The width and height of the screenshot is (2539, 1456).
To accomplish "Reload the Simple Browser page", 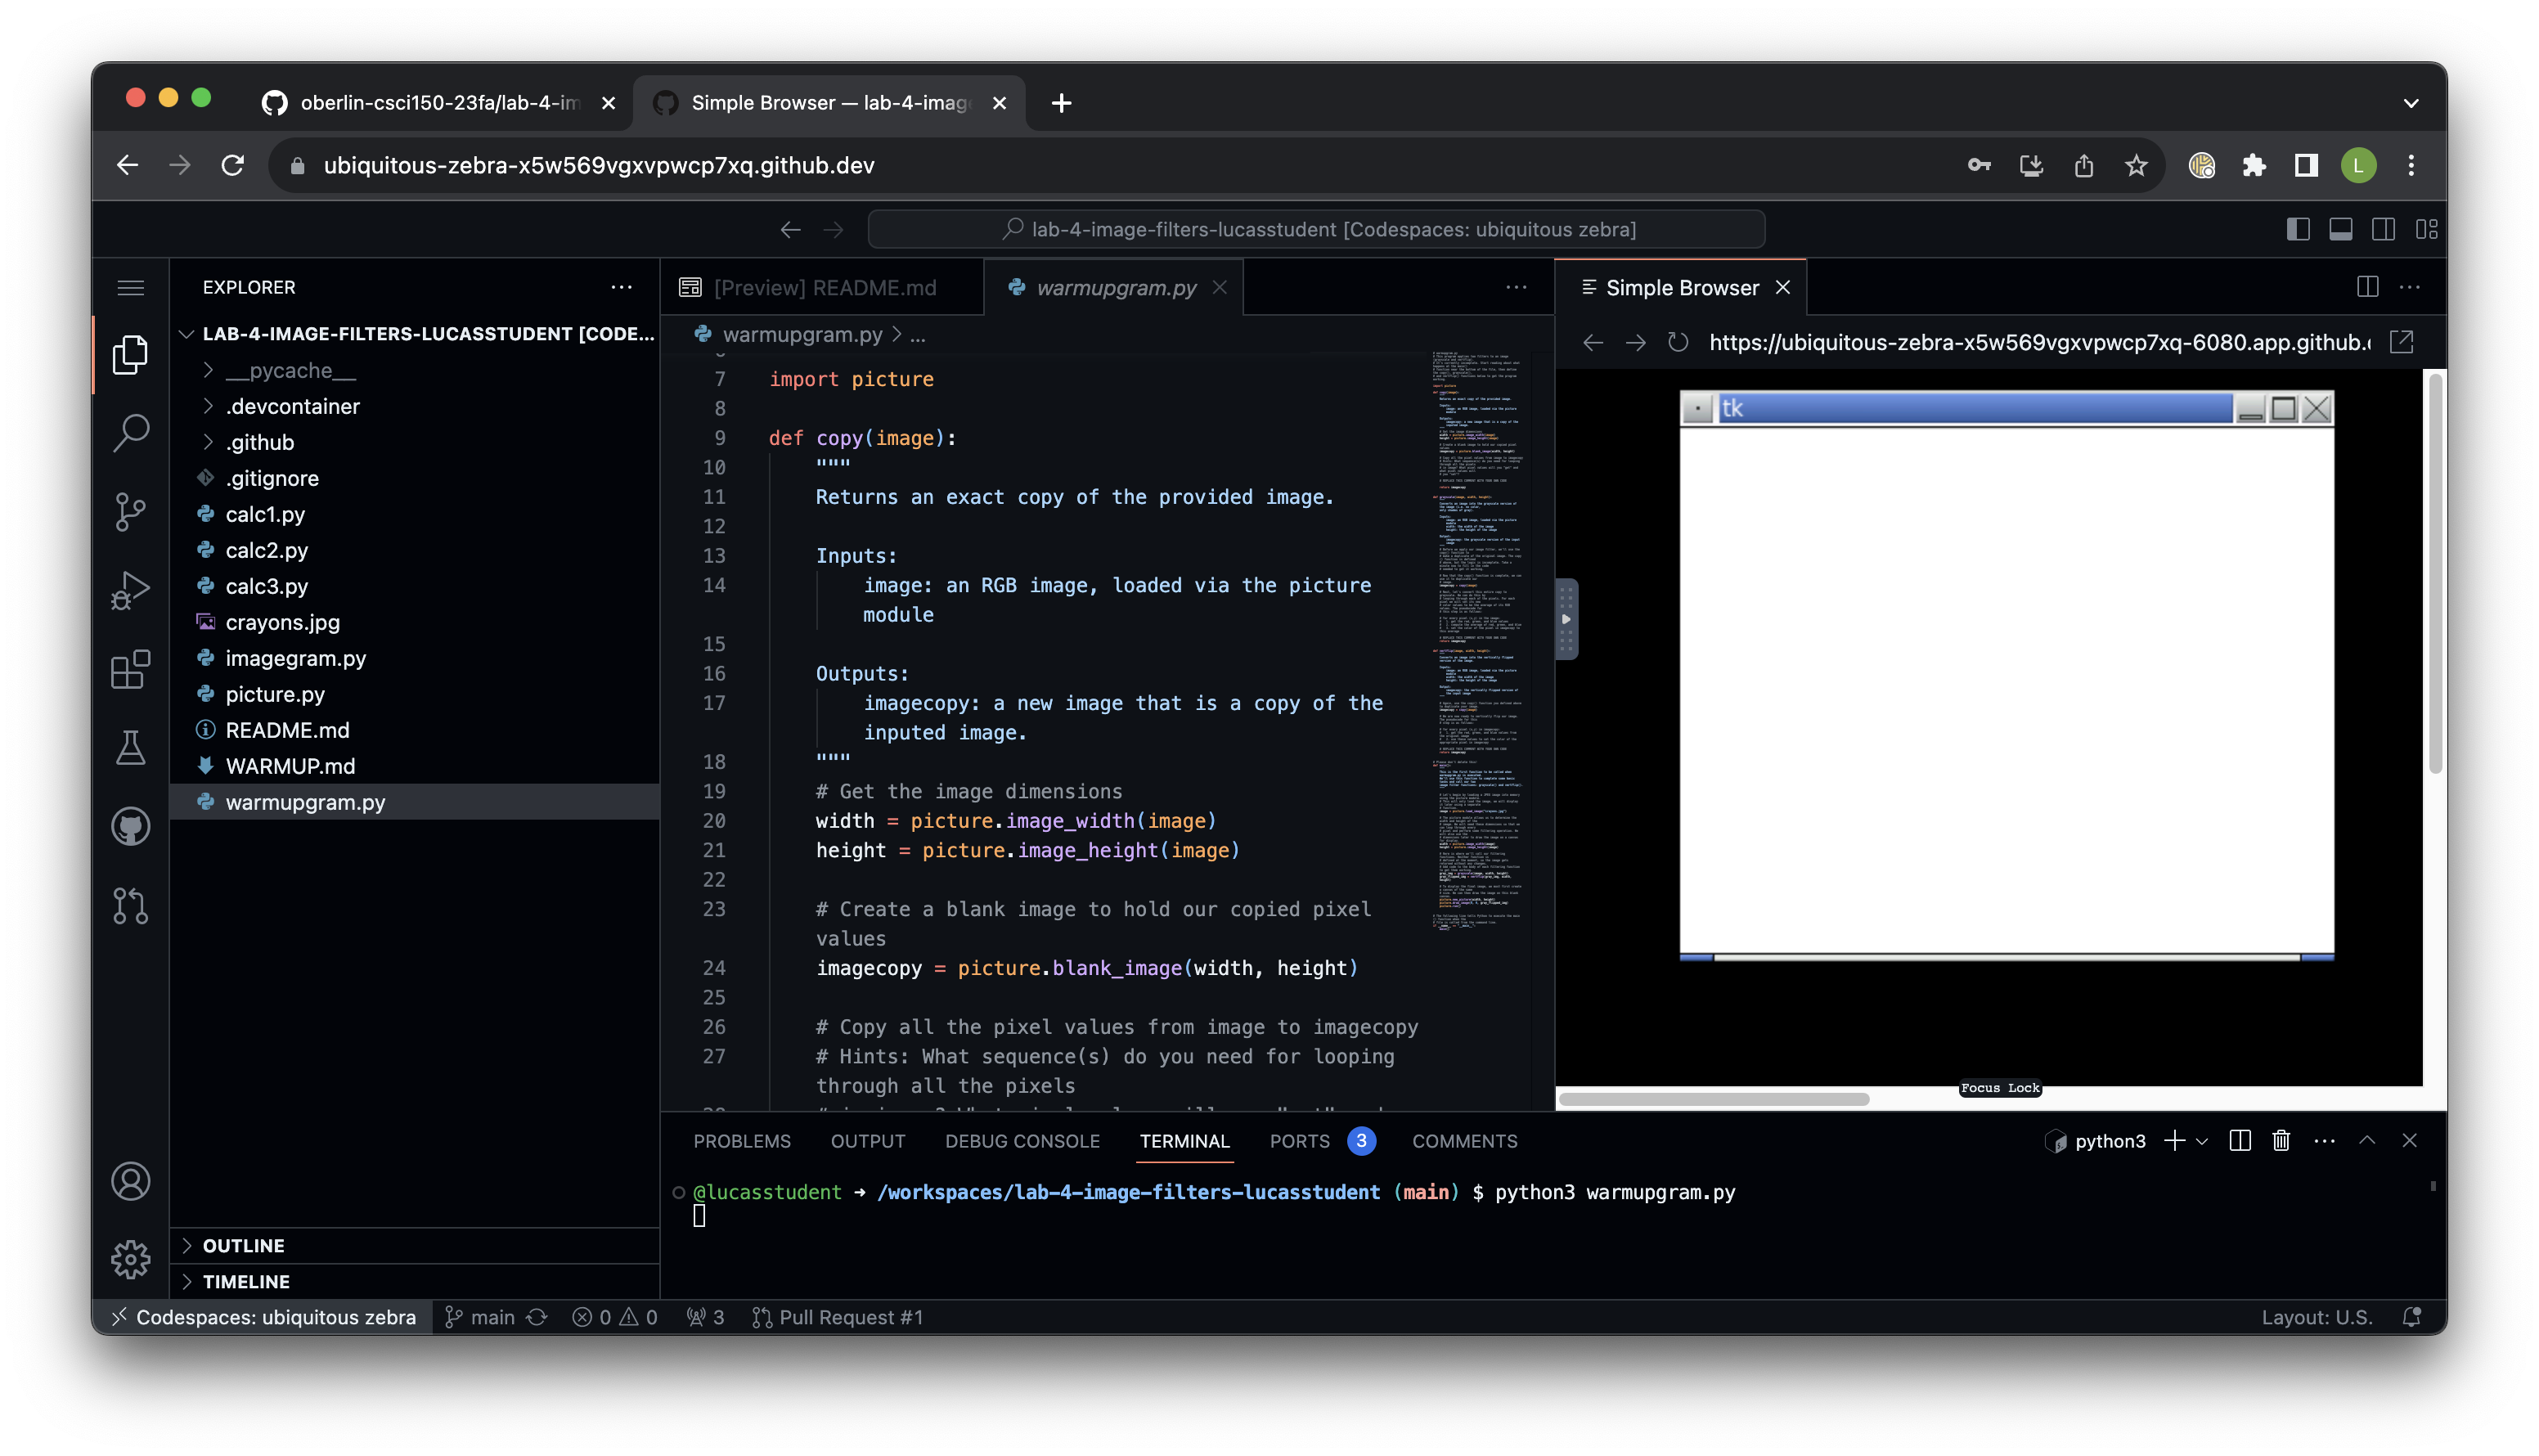I will point(1677,342).
